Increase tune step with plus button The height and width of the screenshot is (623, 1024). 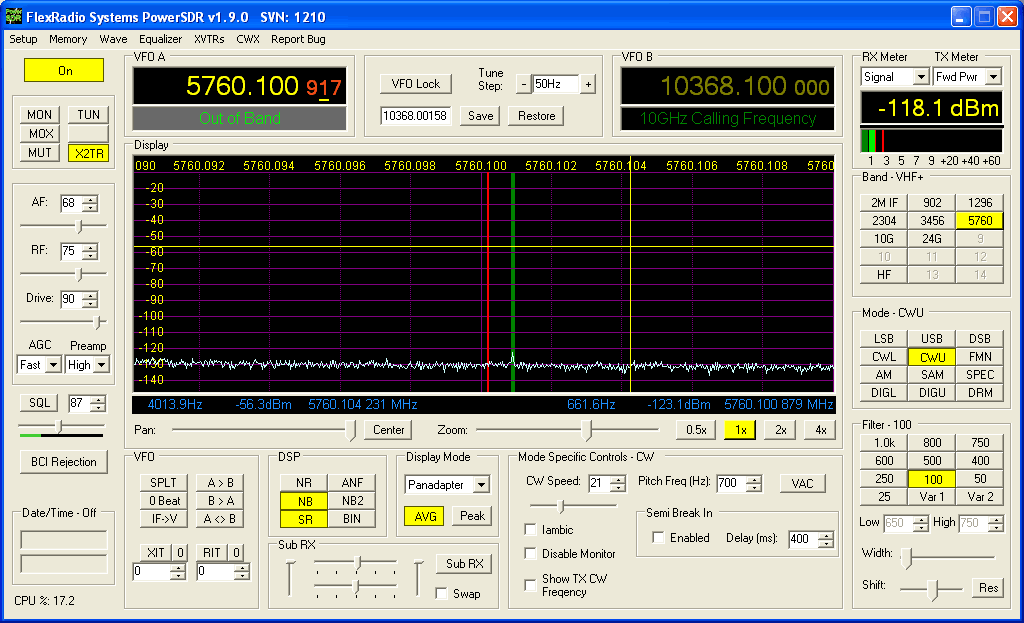pos(588,85)
